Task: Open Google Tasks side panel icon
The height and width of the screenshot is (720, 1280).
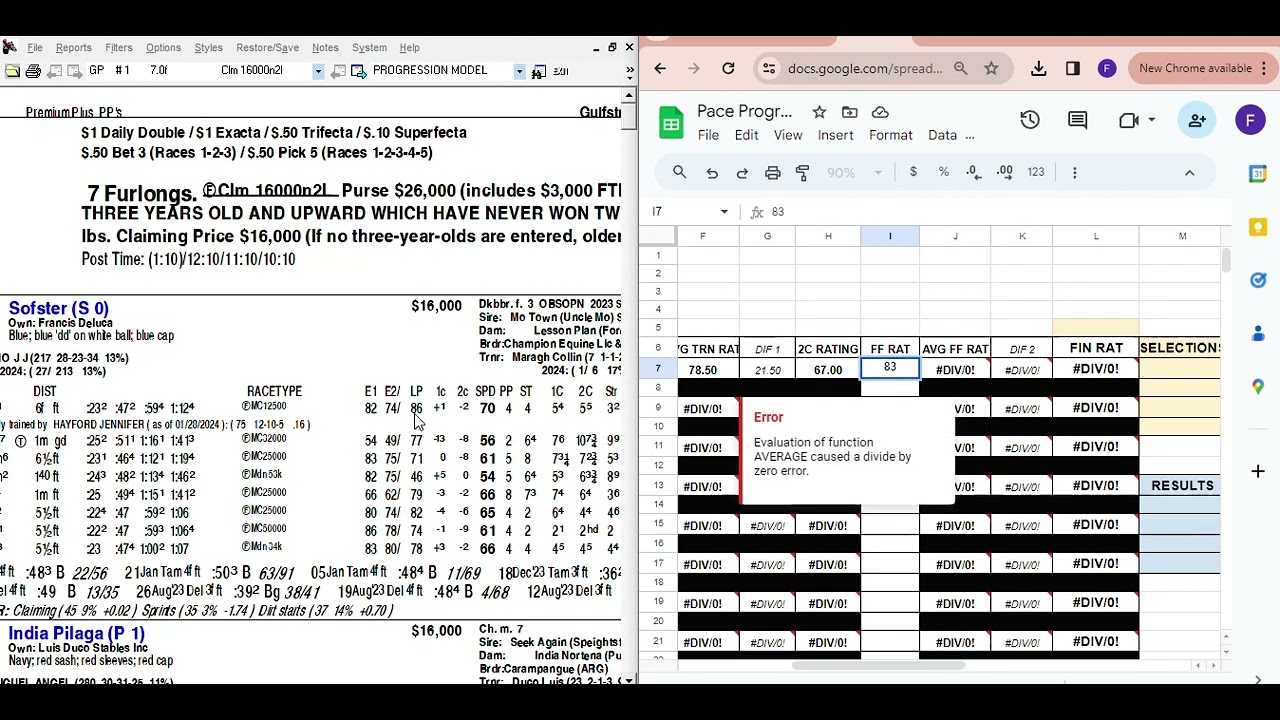Action: (1258, 280)
